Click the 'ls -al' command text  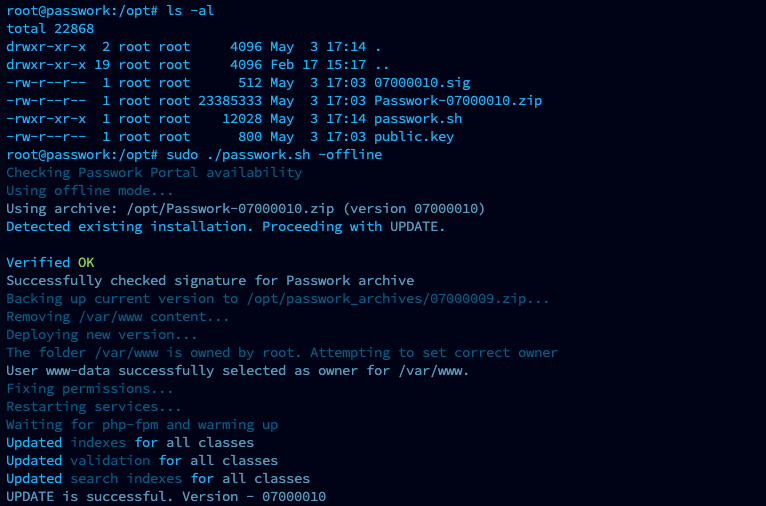(x=190, y=11)
